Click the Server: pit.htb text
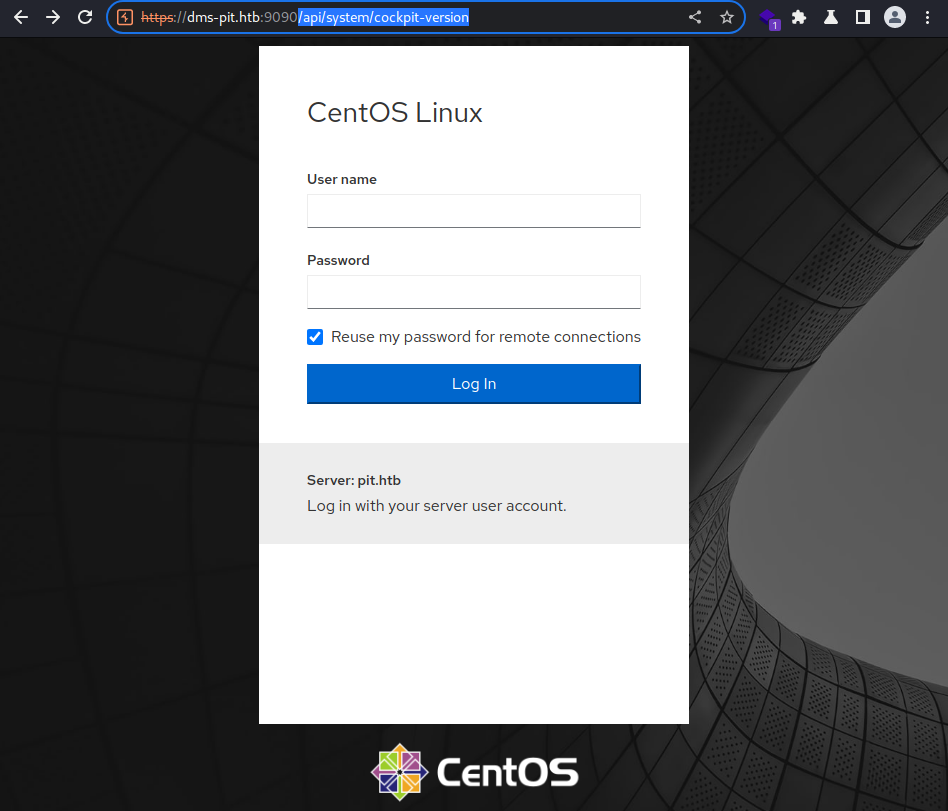 coord(354,480)
